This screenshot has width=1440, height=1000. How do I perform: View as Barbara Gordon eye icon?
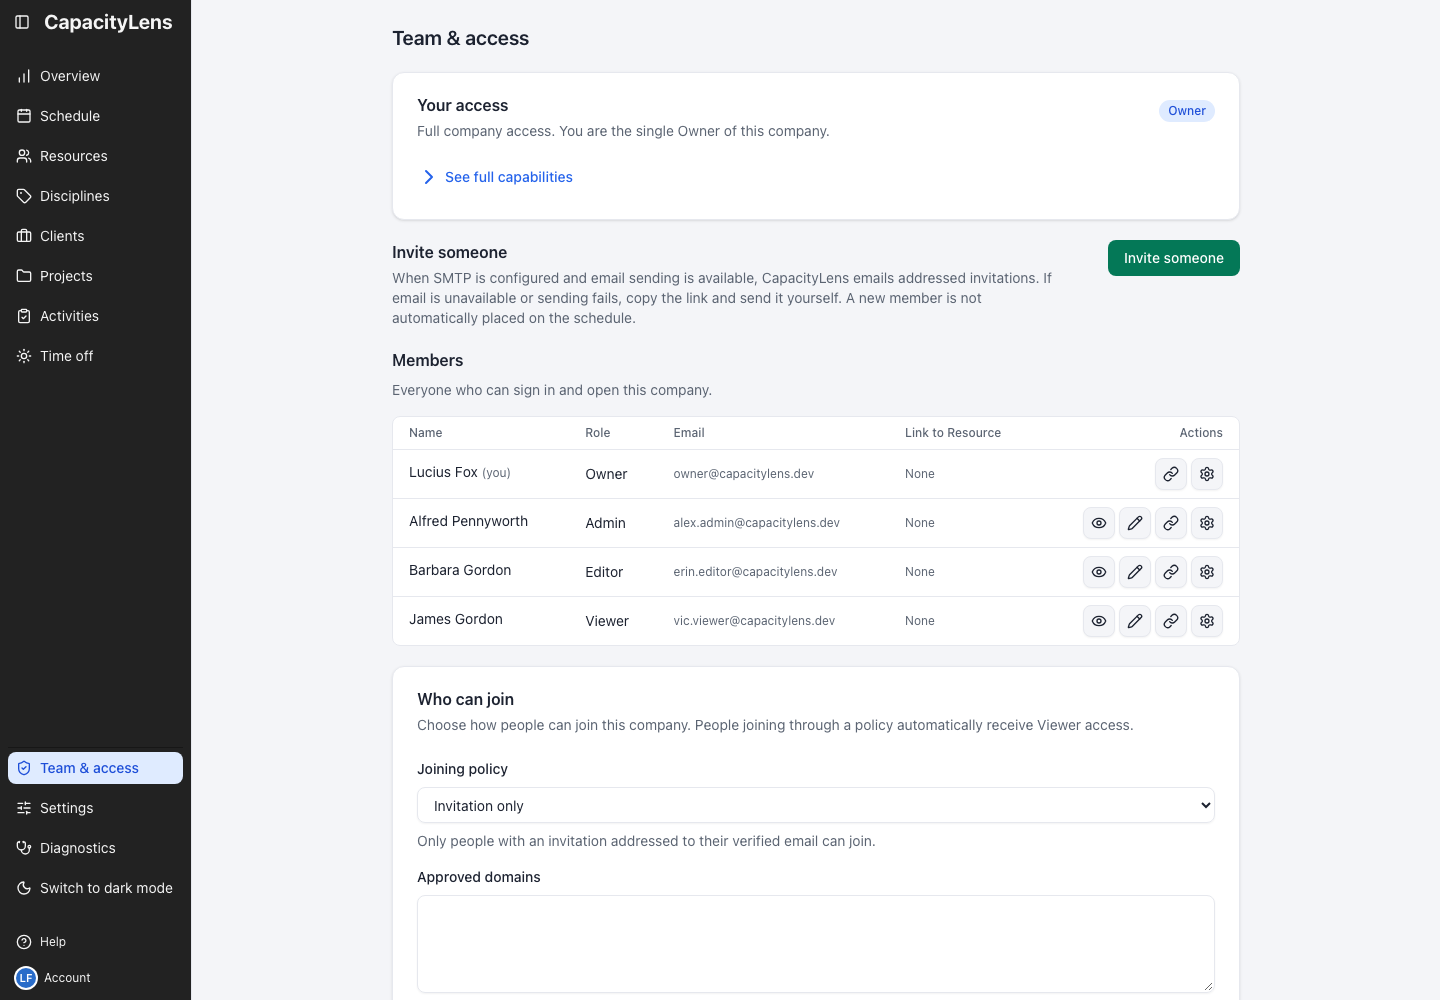(x=1099, y=572)
